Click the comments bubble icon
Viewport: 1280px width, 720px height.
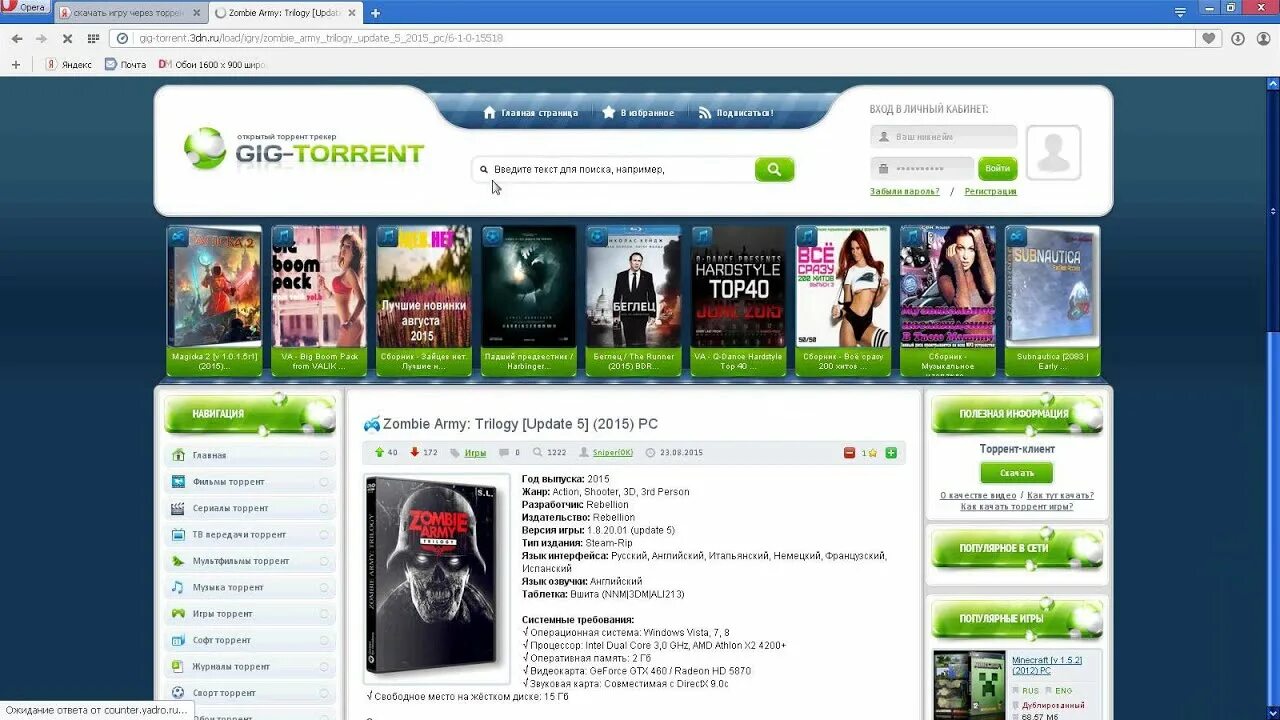click(x=504, y=453)
